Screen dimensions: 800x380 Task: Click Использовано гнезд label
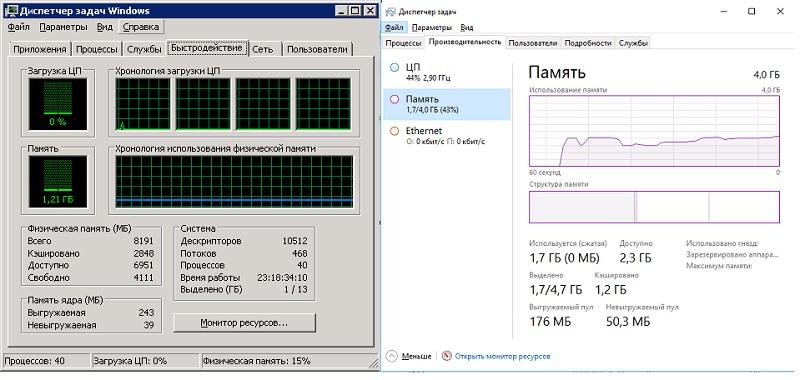coord(722,243)
